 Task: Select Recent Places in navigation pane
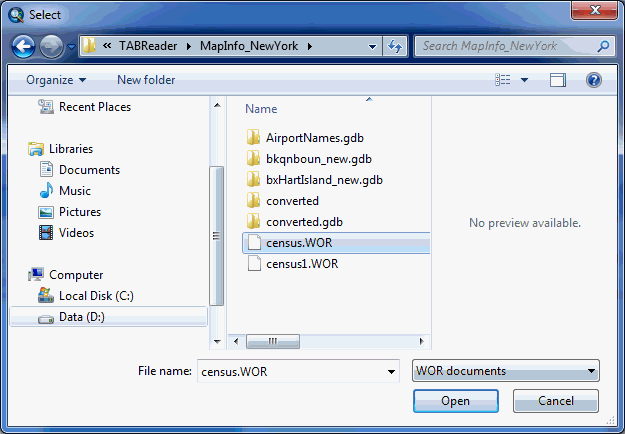pyautogui.click(x=95, y=107)
